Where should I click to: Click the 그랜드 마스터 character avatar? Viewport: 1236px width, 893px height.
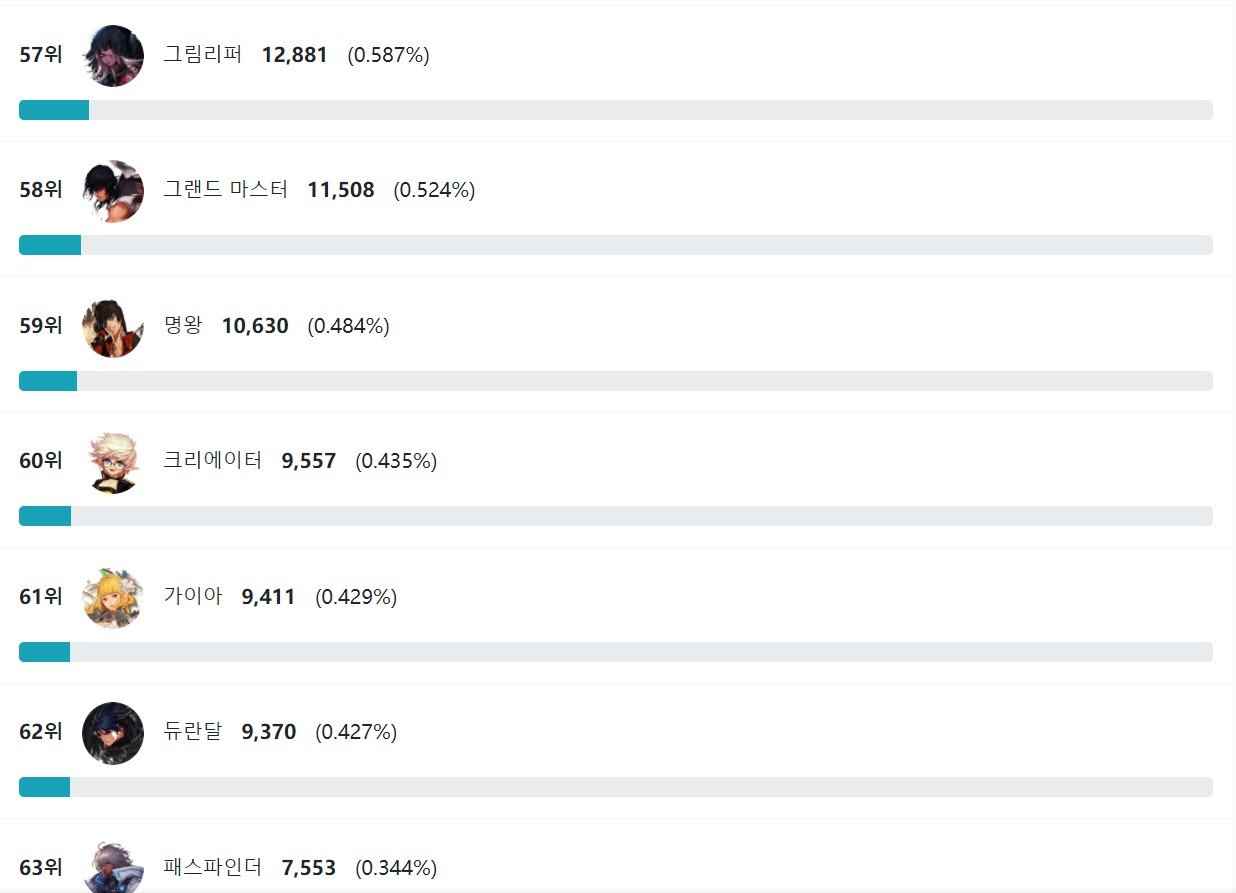pyautogui.click(x=113, y=191)
